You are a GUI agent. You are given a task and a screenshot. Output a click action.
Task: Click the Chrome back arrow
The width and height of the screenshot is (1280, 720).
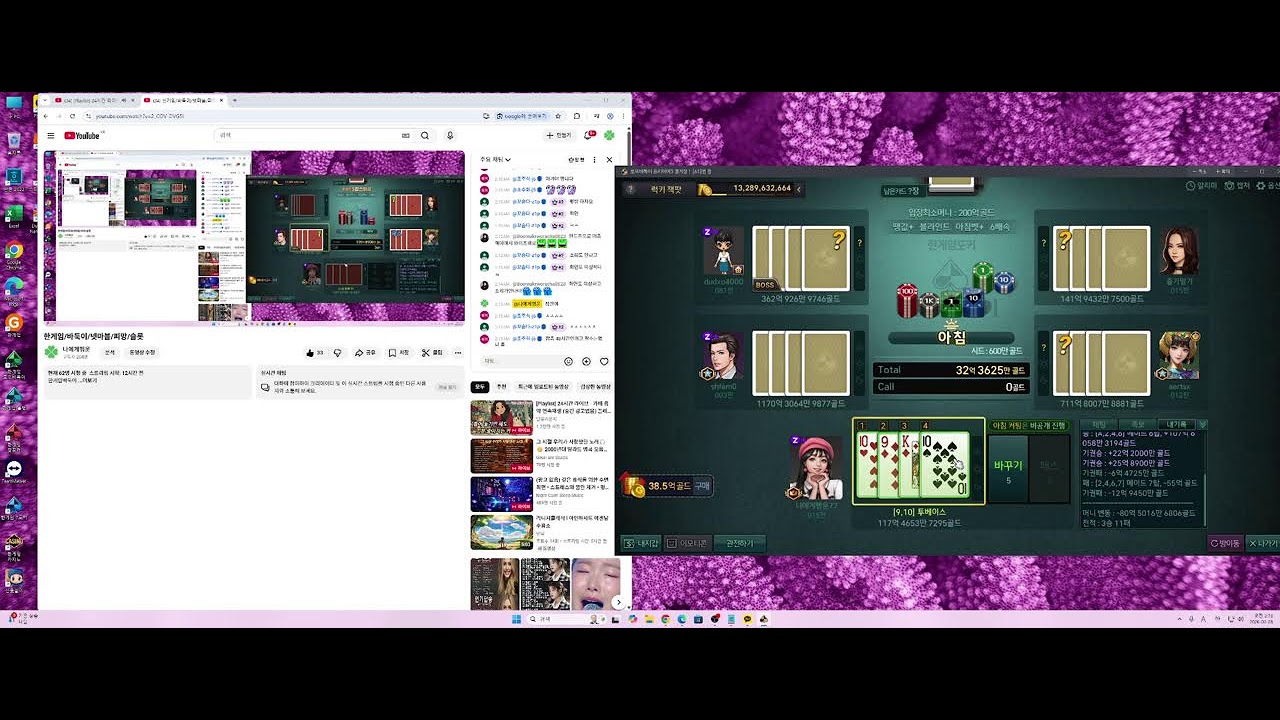coord(46,116)
